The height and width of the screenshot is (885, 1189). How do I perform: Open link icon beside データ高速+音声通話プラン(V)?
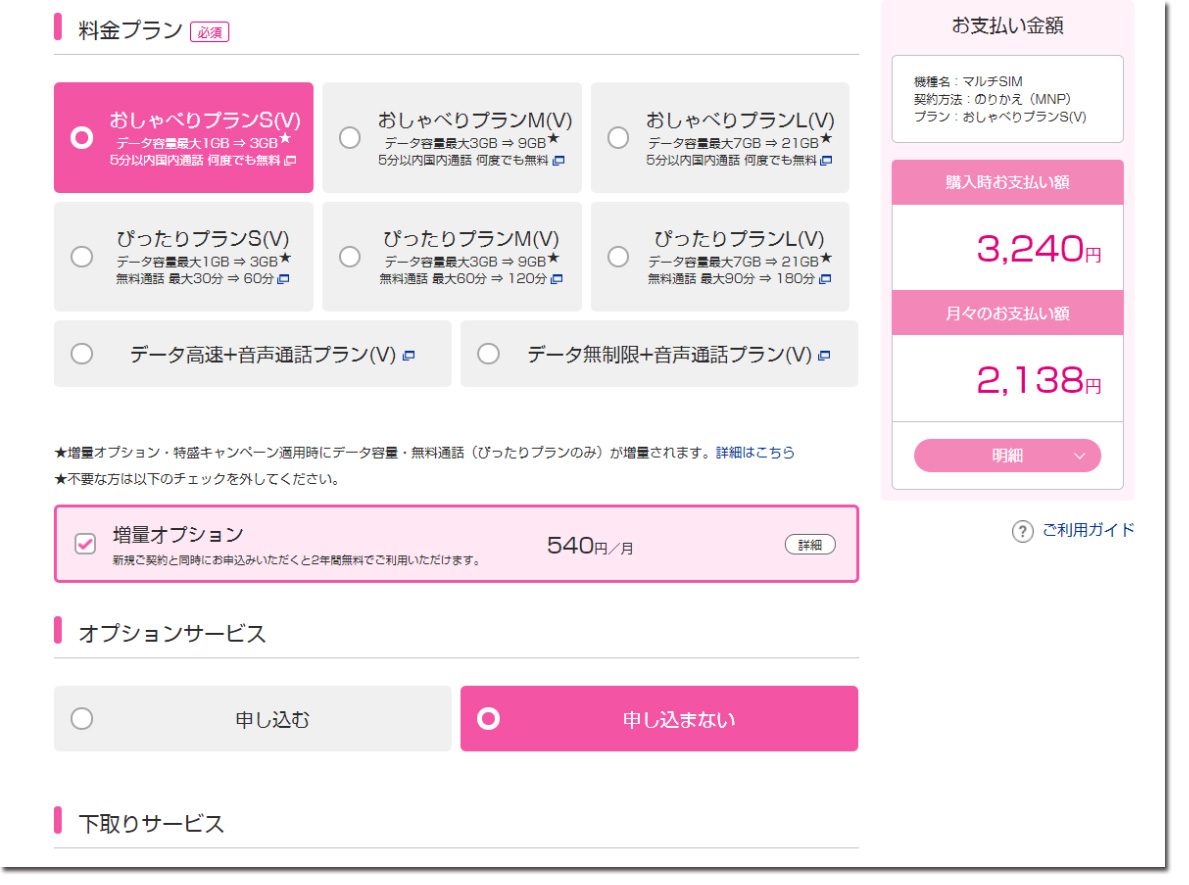[x=409, y=355]
